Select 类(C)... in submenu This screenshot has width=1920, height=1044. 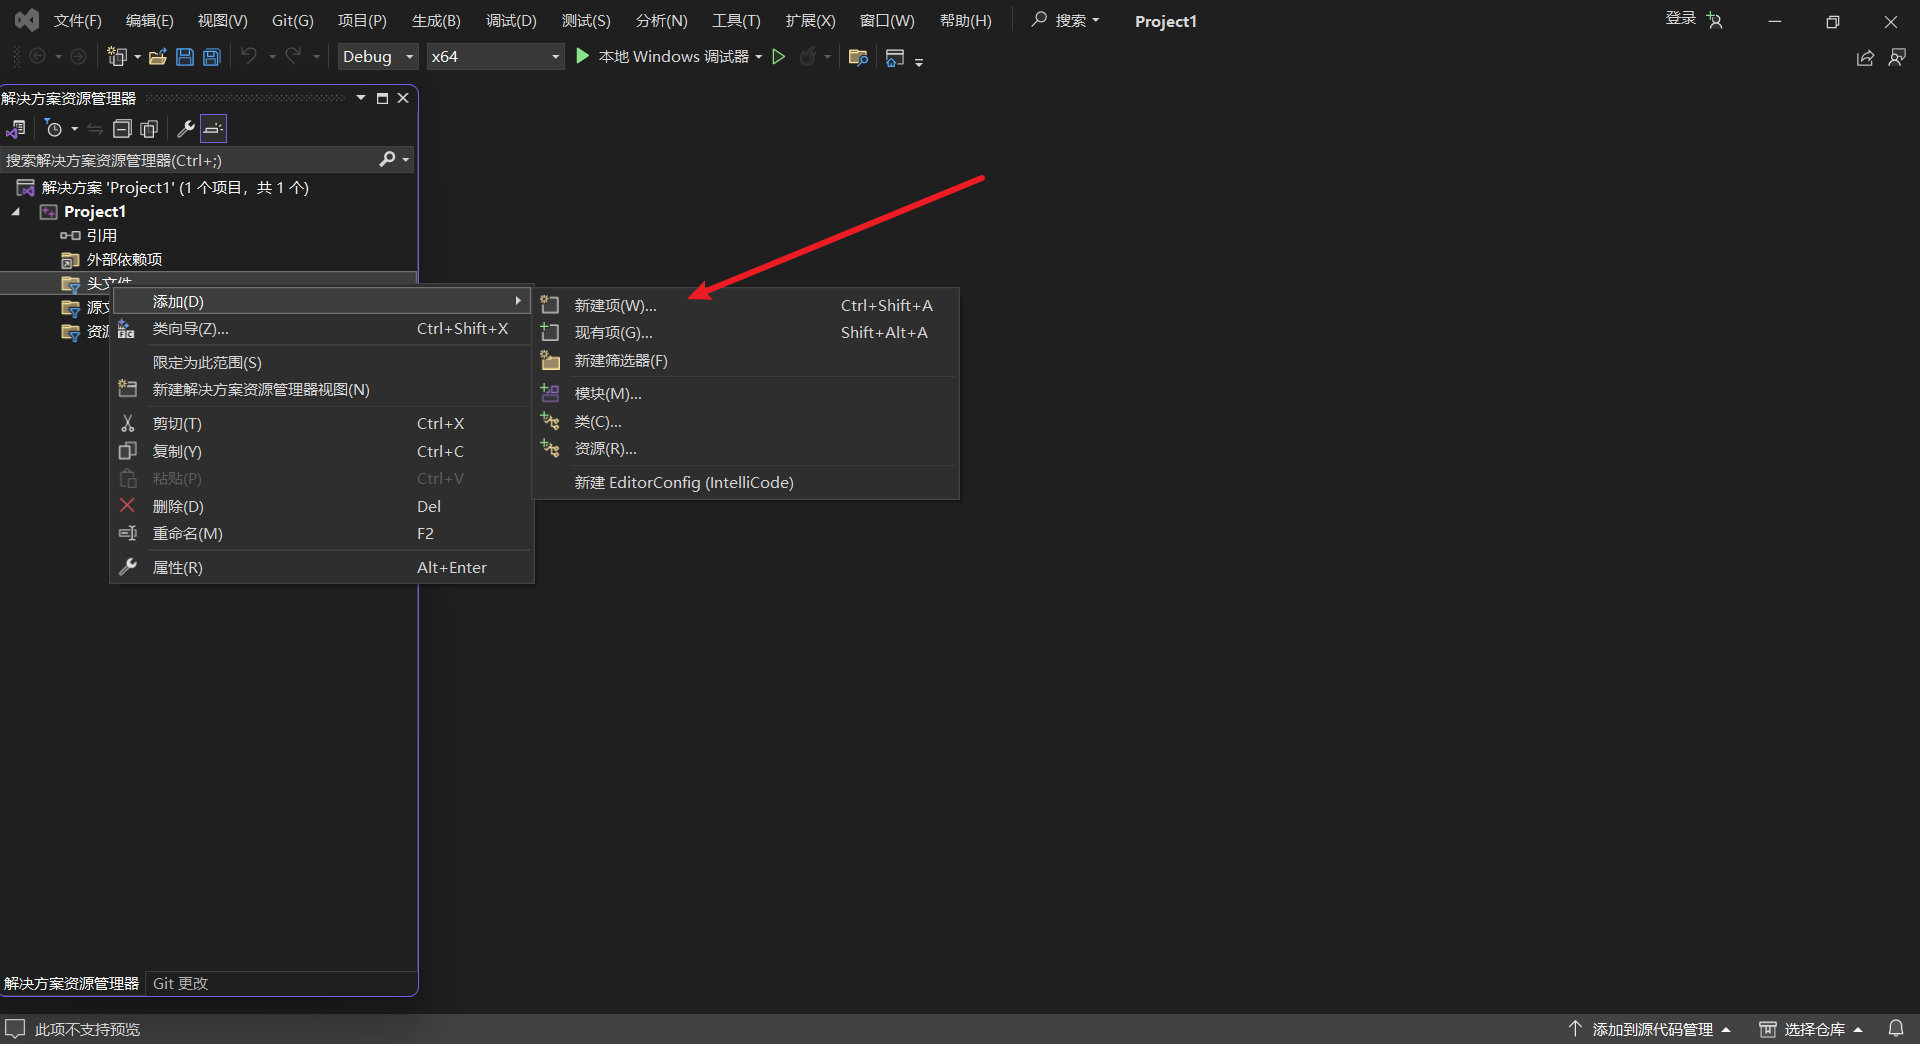tap(746, 422)
